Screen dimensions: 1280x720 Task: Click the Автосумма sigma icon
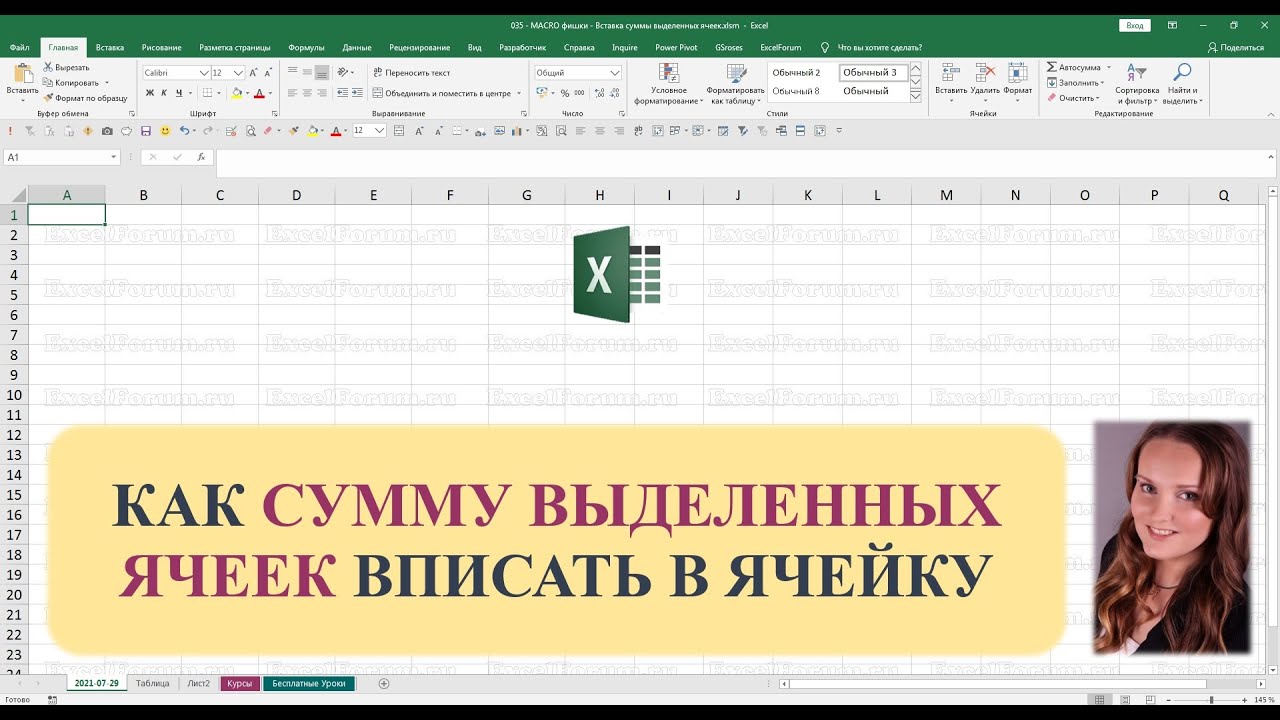1052,67
